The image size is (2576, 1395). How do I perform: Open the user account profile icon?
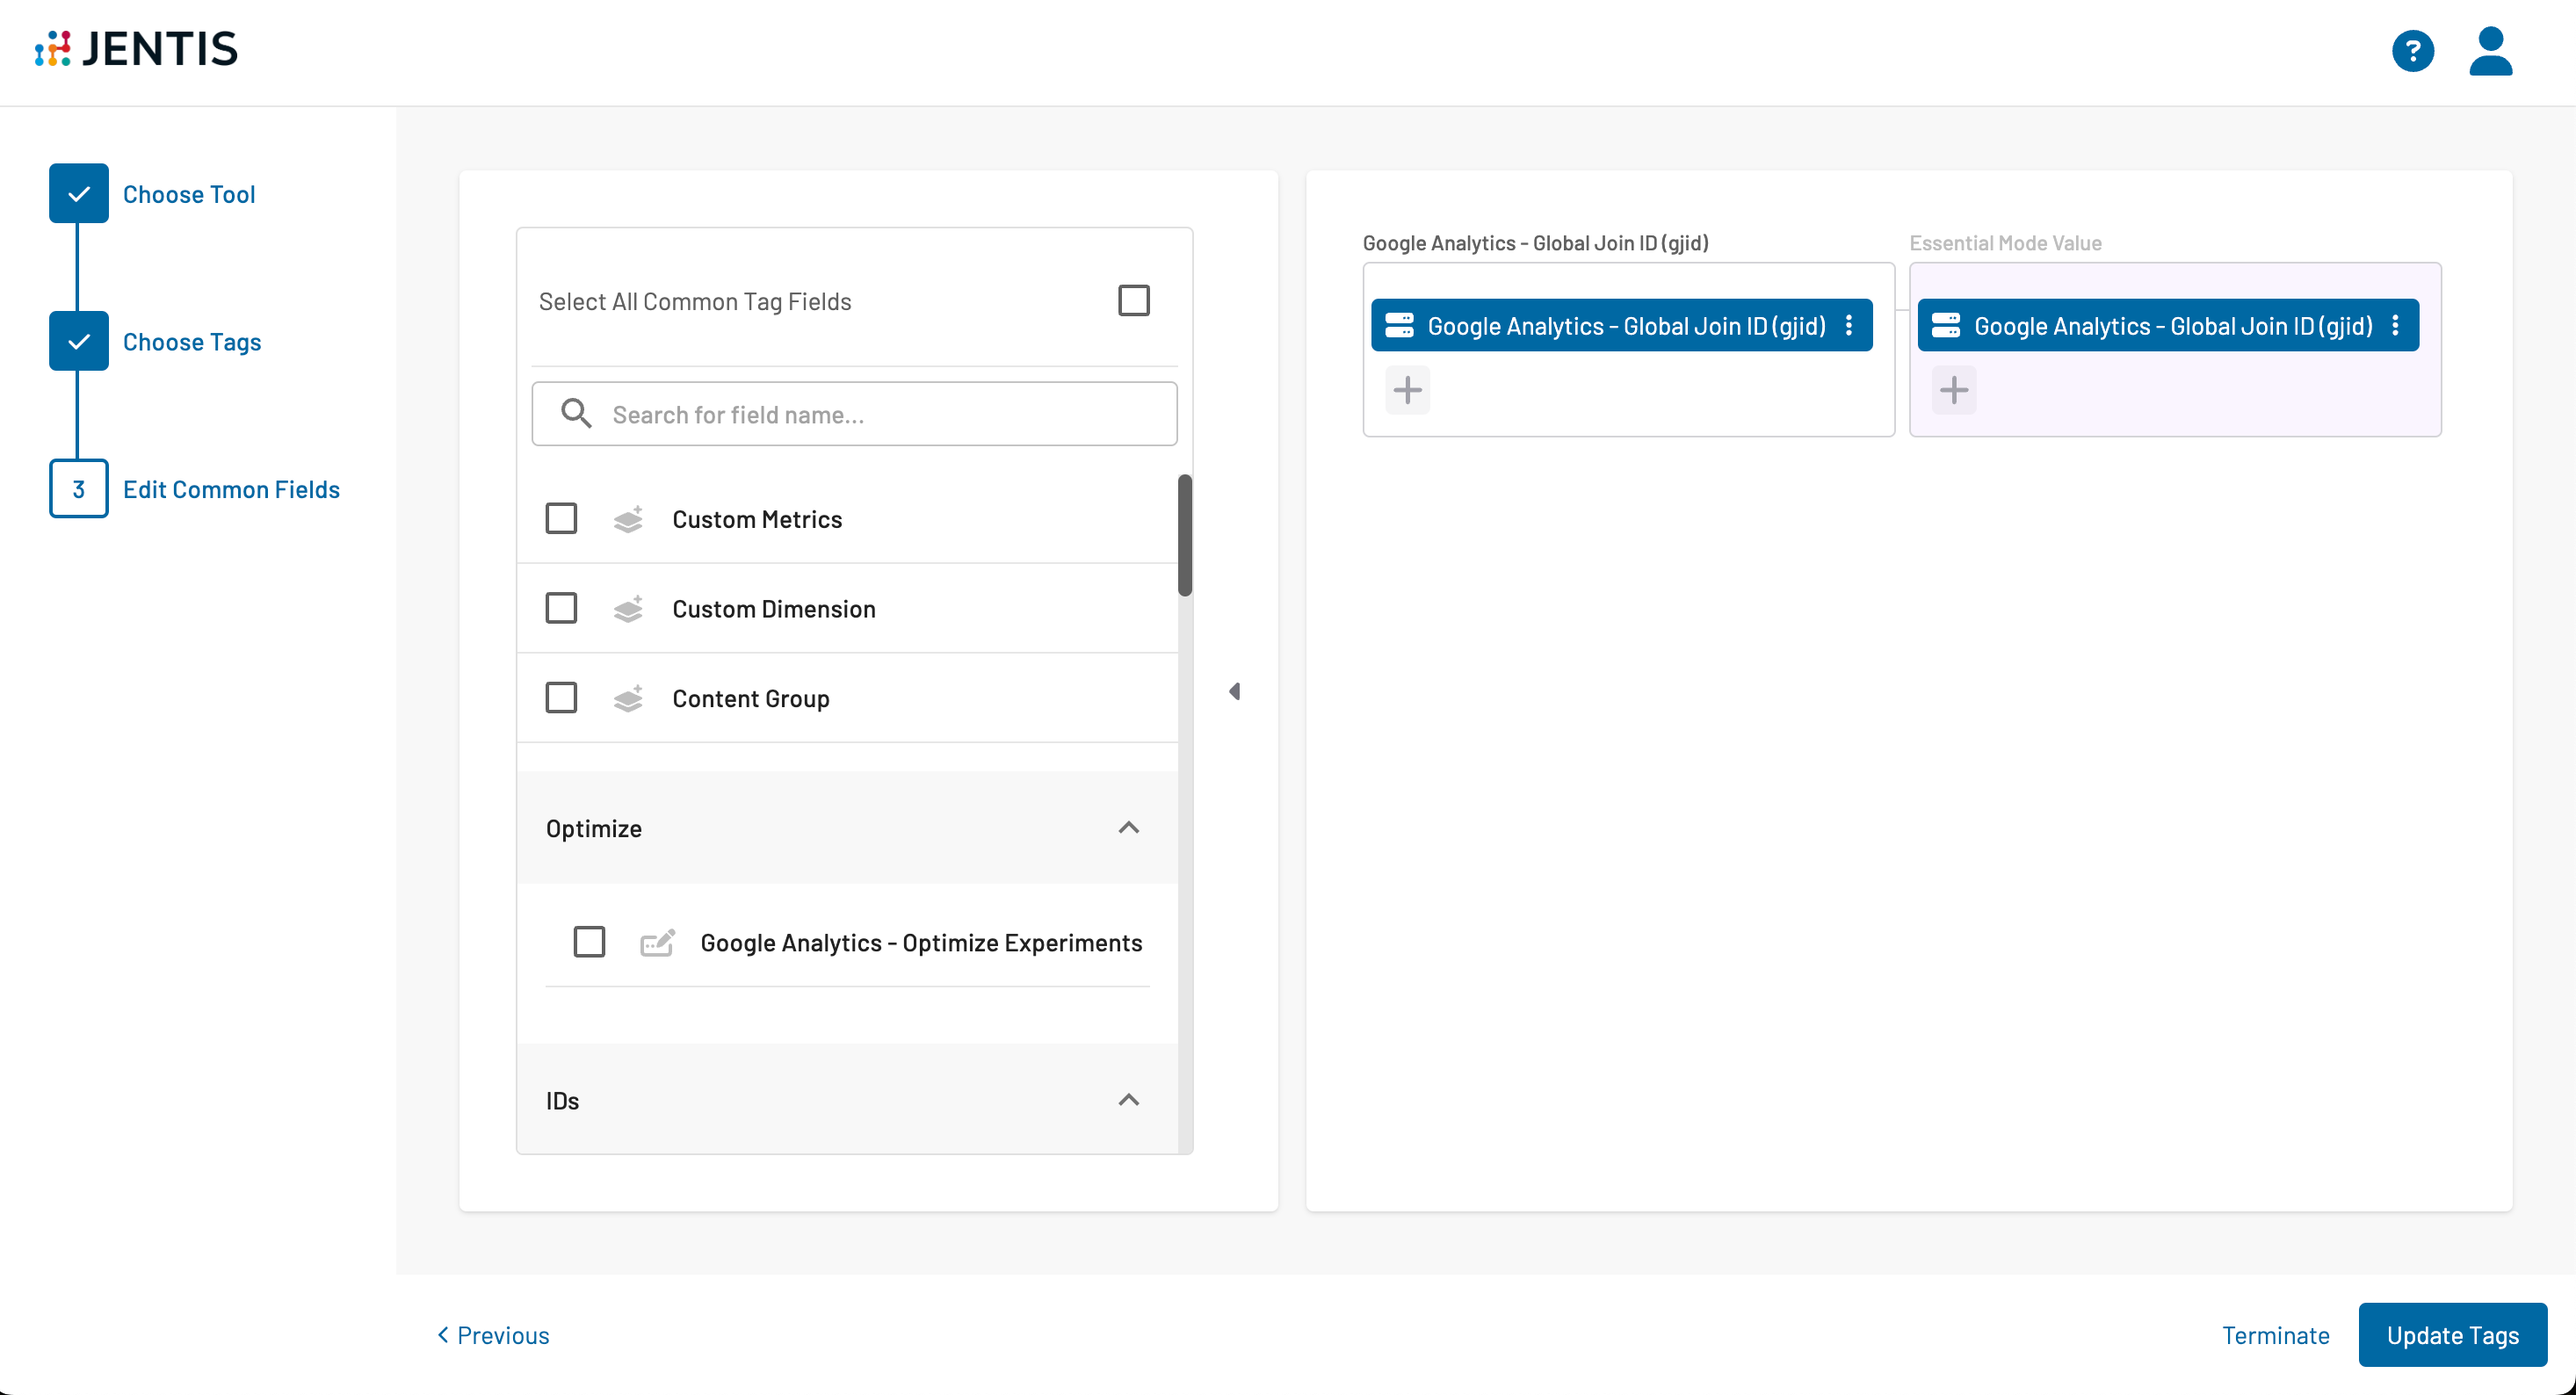(x=2490, y=51)
